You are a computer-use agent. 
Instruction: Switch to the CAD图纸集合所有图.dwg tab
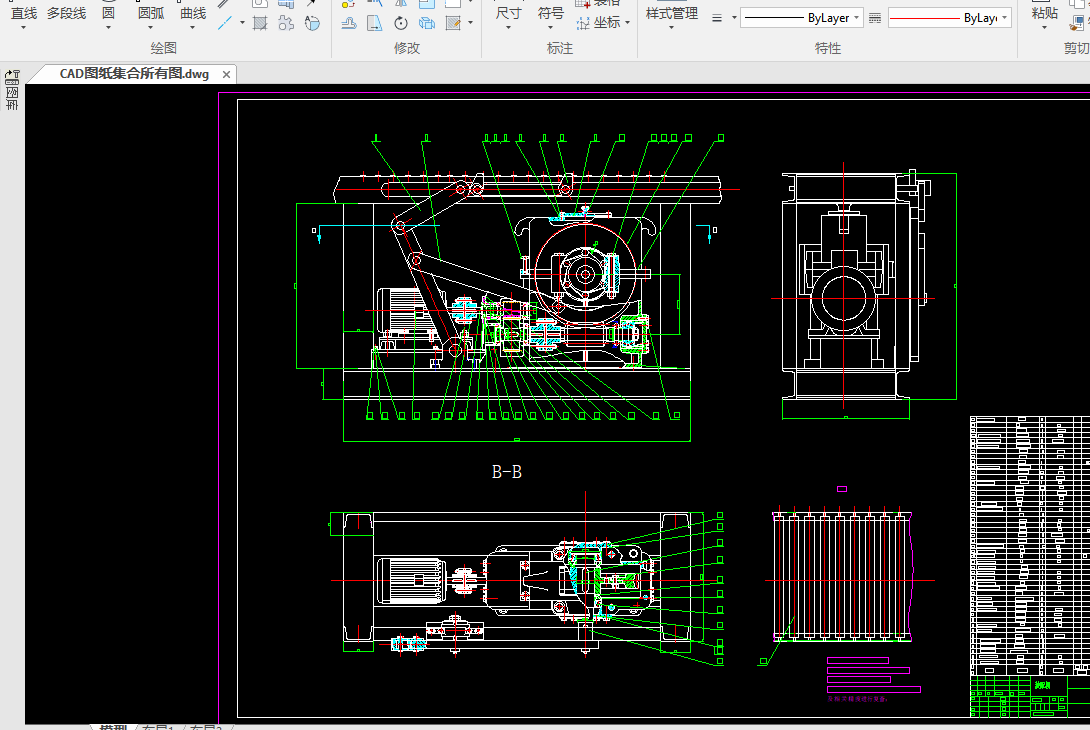click(x=134, y=74)
